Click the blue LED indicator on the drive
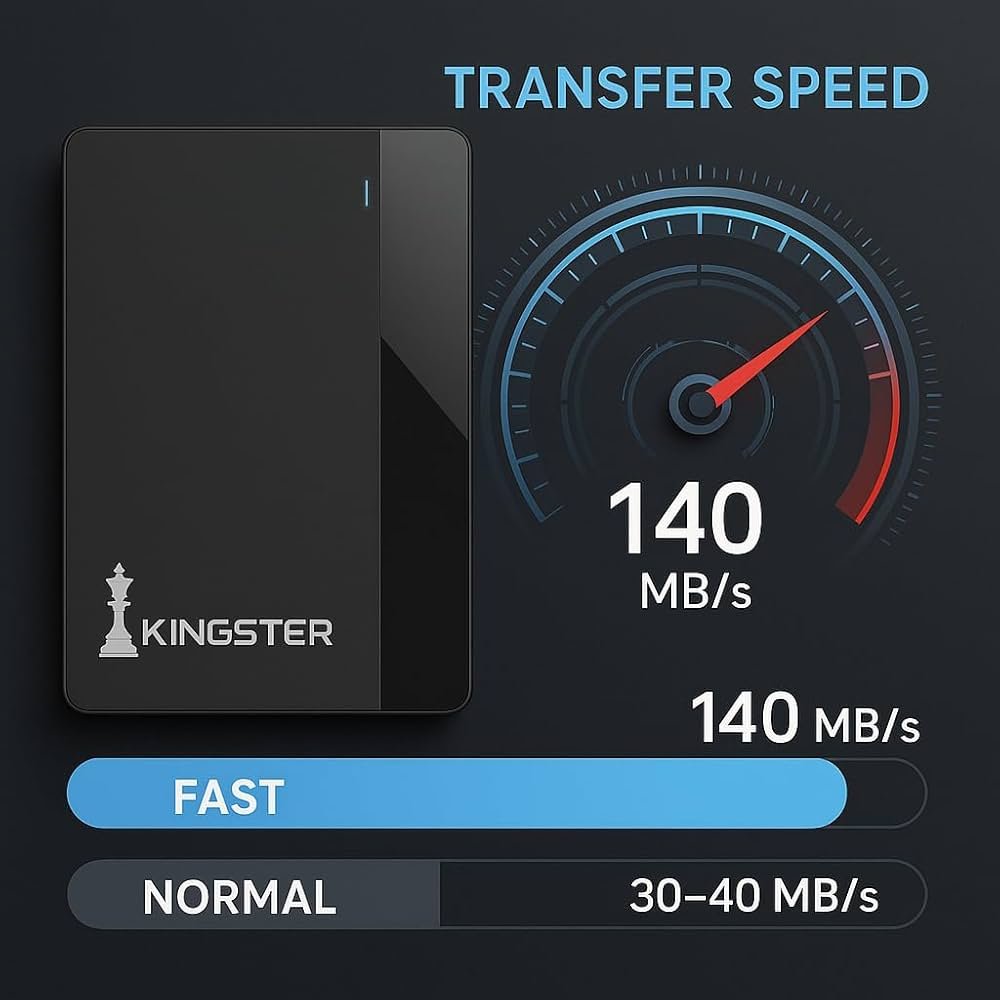The height and width of the screenshot is (1000, 1000). point(366,193)
